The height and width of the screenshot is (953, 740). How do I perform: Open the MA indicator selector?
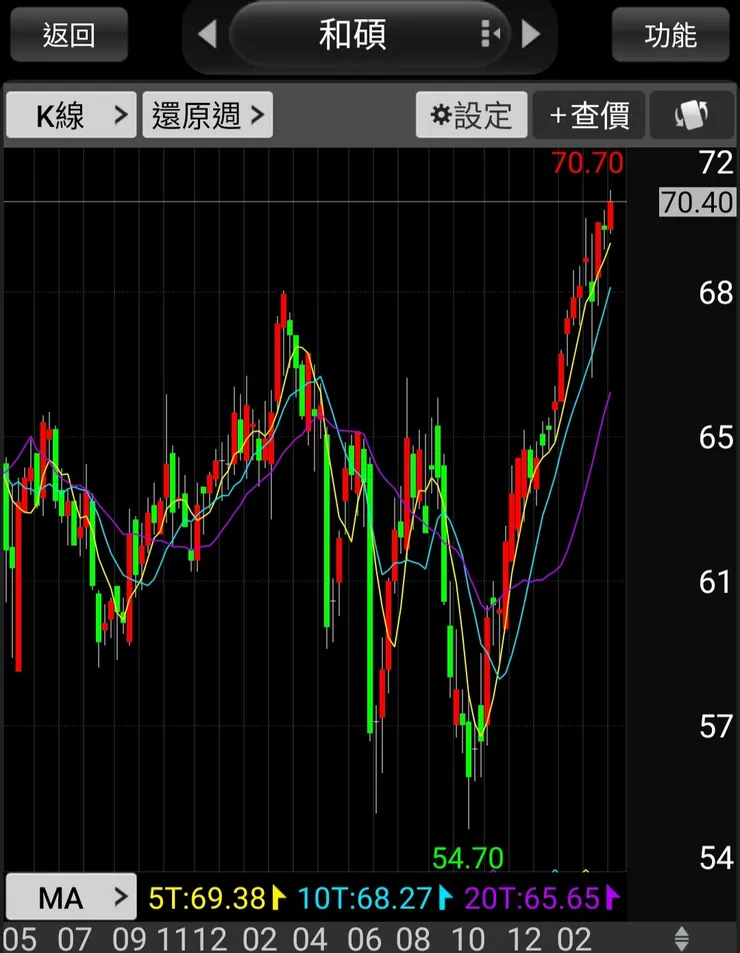(71, 897)
